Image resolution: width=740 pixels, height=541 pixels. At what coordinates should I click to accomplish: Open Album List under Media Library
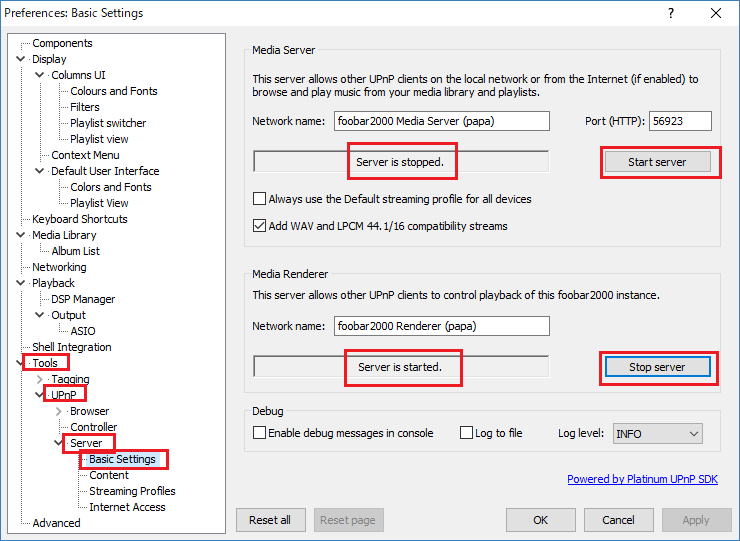coord(76,251)
